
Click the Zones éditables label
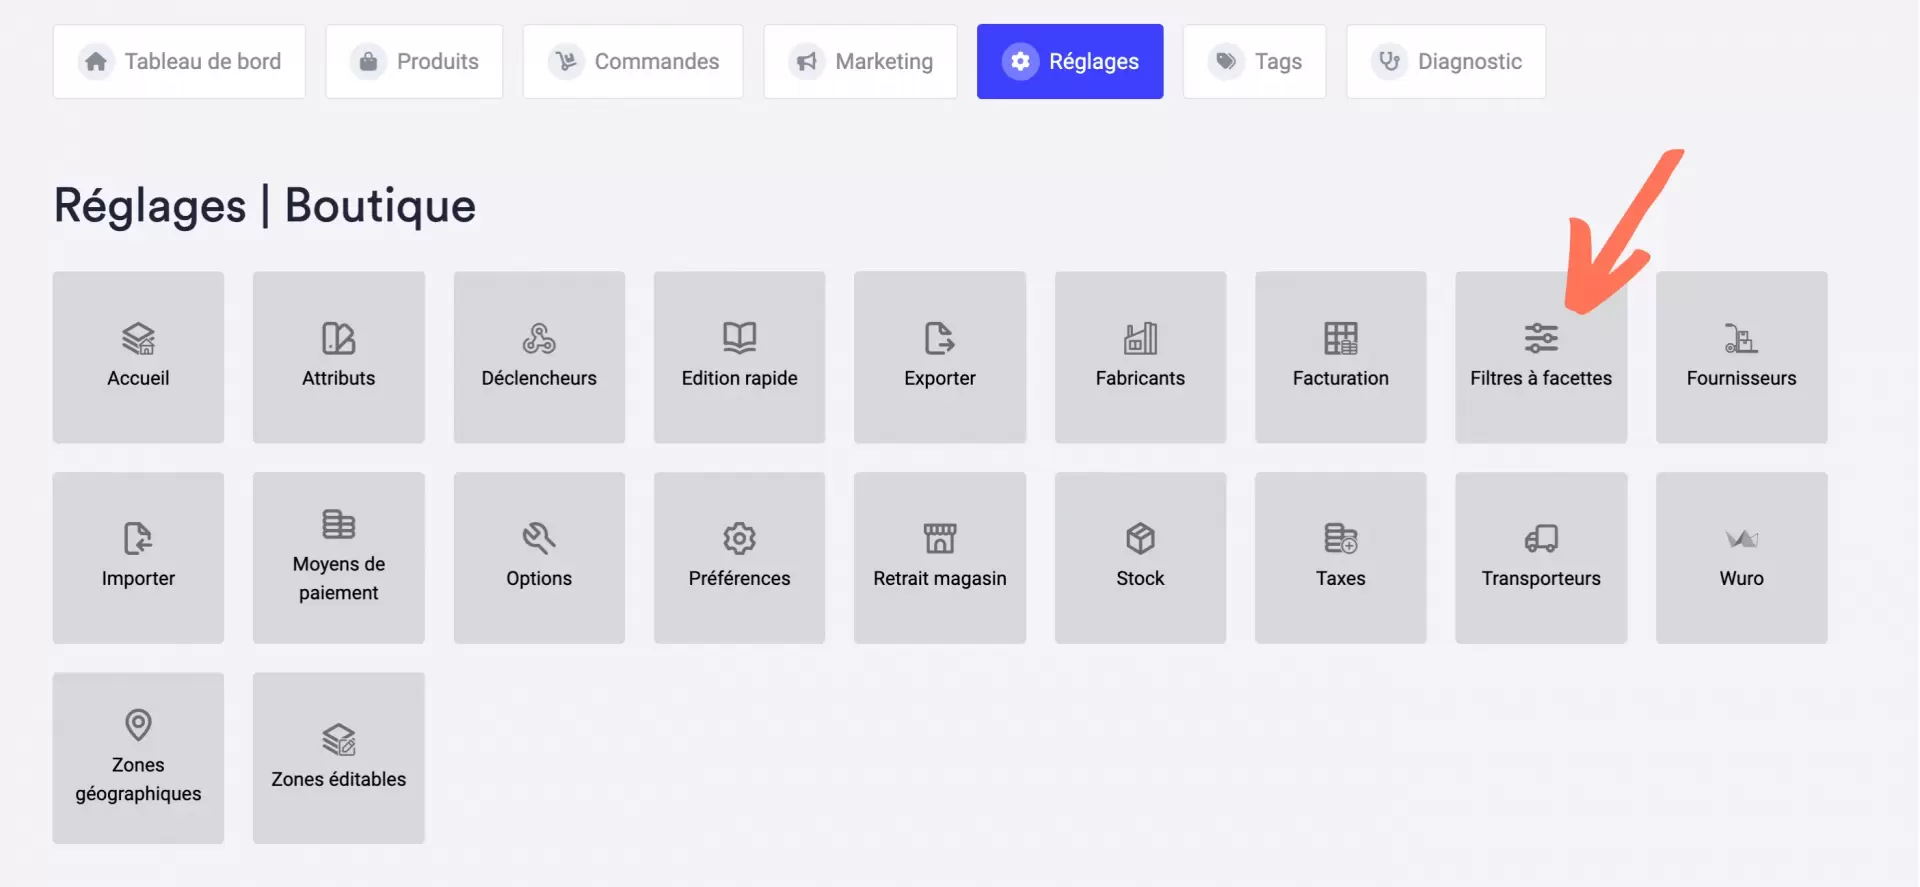click(x=339, y=779)
